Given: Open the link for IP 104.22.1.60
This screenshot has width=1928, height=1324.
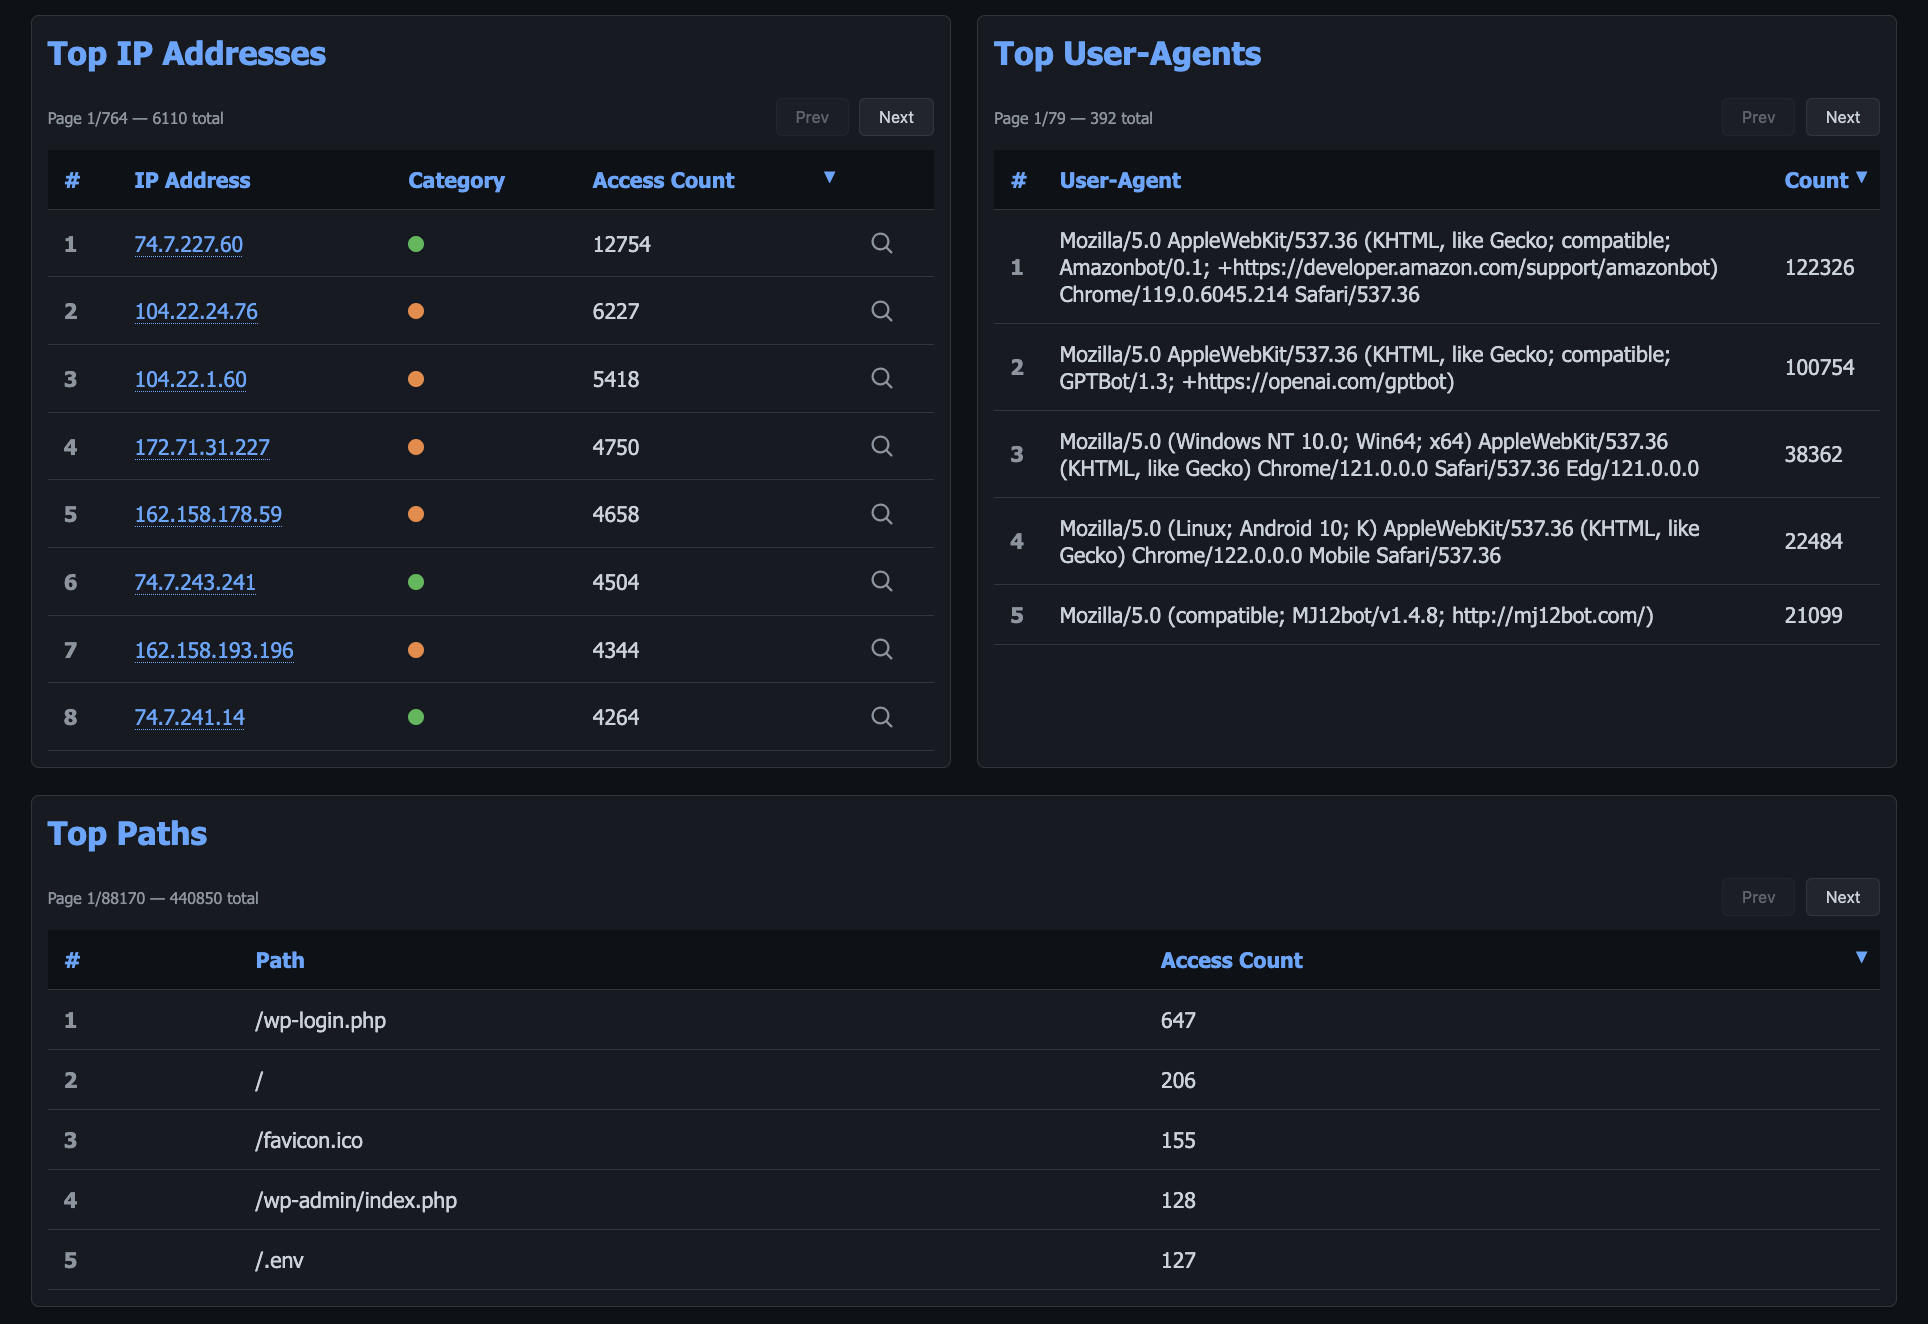Looking at the screenshot, I should 190,379.
